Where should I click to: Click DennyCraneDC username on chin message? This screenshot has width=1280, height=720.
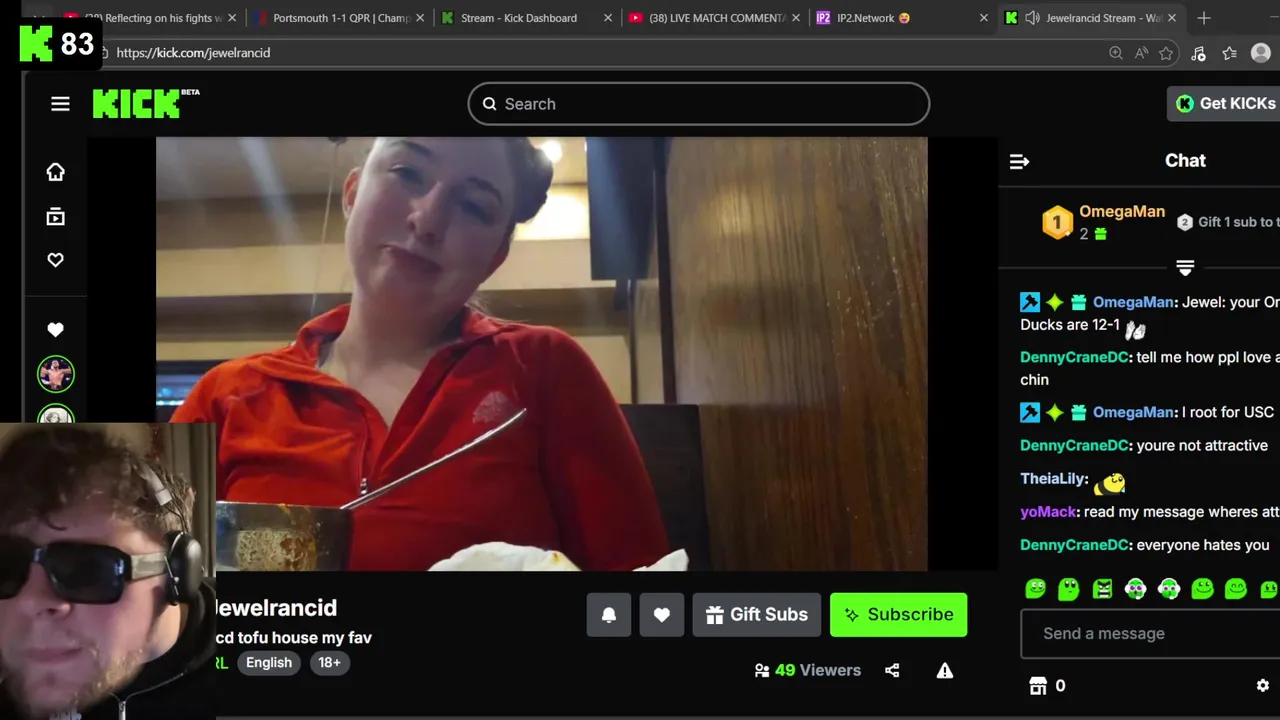1074,357
